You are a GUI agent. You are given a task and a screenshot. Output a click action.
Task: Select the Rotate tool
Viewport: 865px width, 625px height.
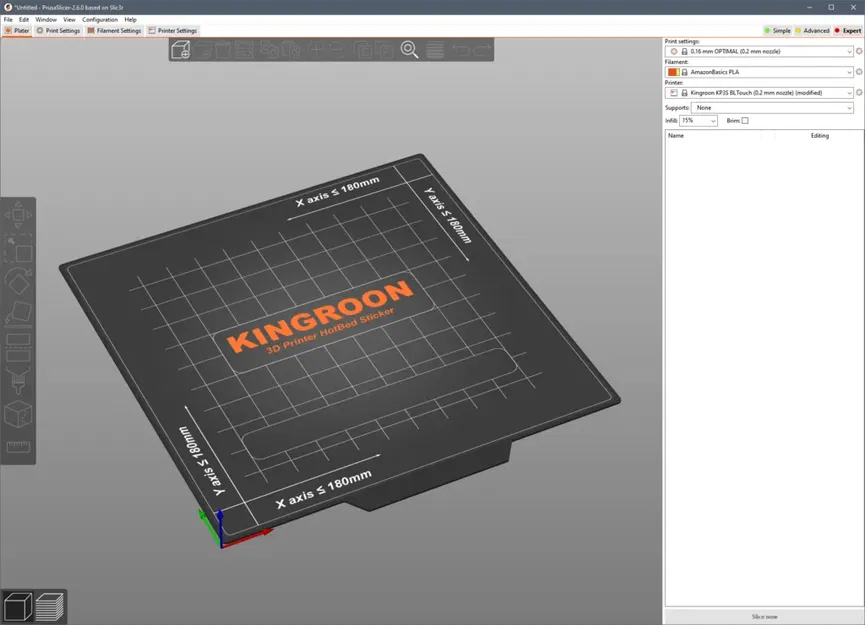coord(18,280)
